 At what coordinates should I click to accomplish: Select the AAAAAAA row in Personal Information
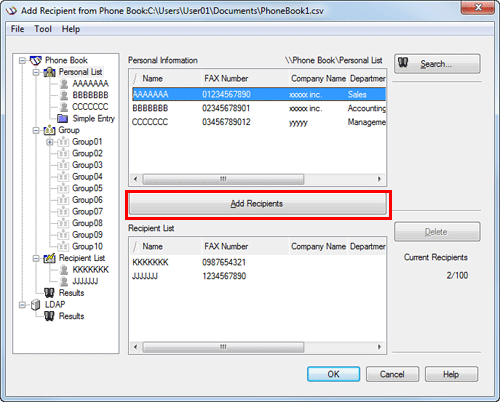click(259, 94)
